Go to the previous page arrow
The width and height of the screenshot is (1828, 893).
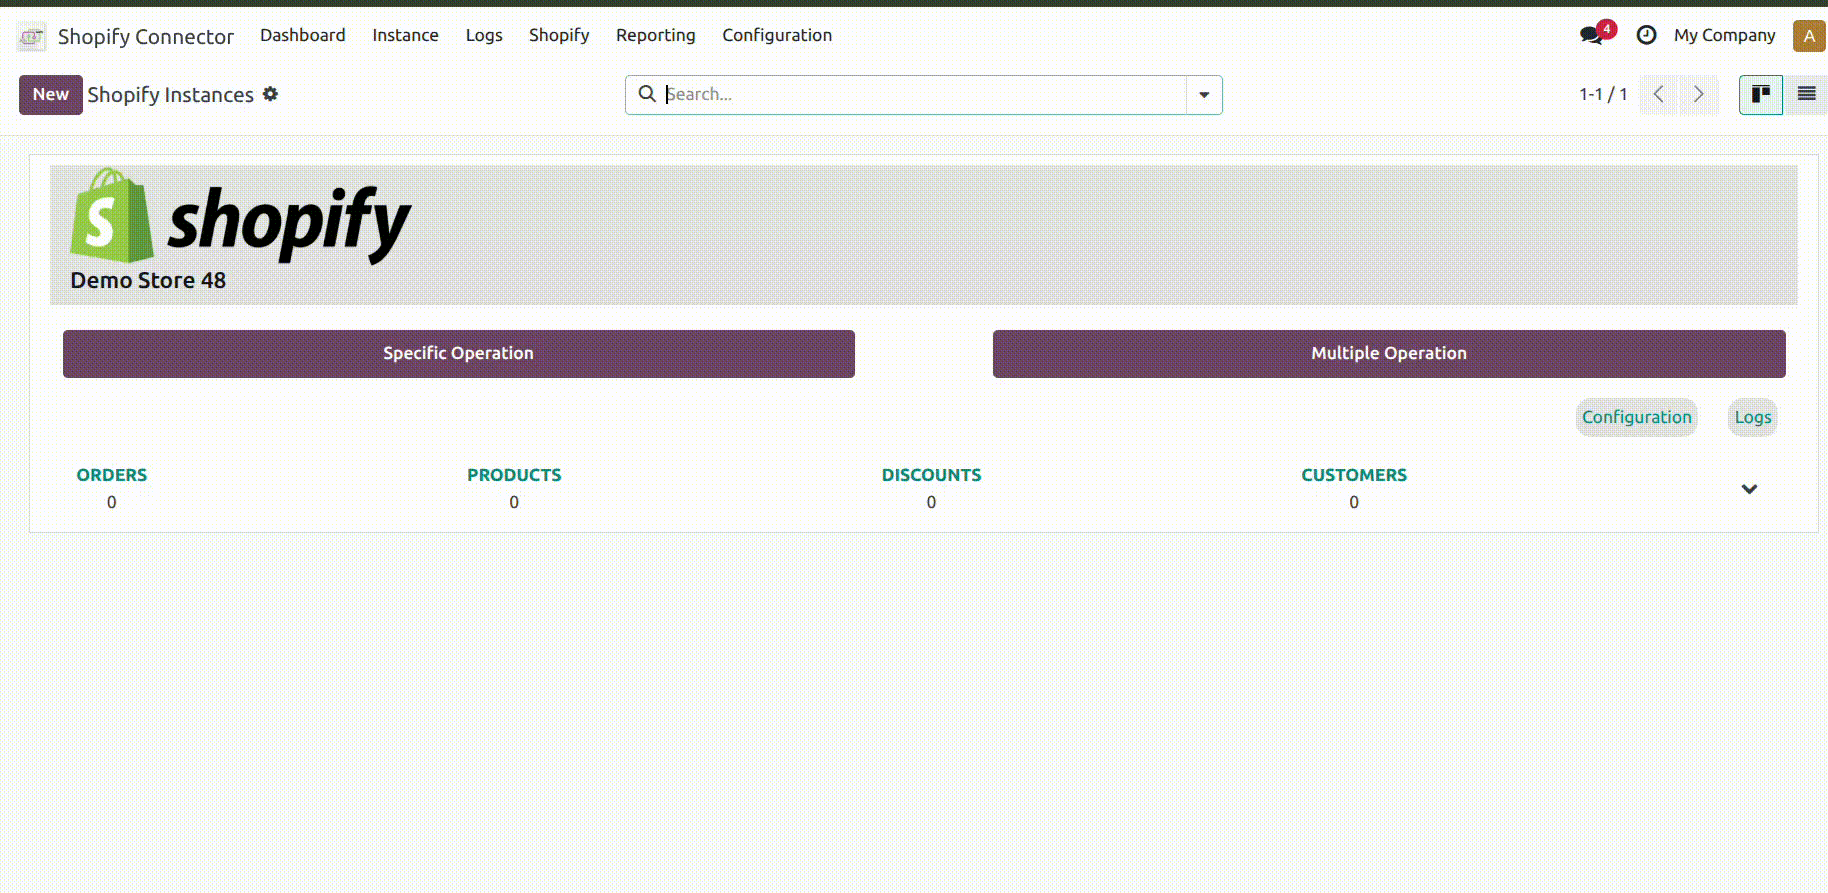[x=1659, y=95]
